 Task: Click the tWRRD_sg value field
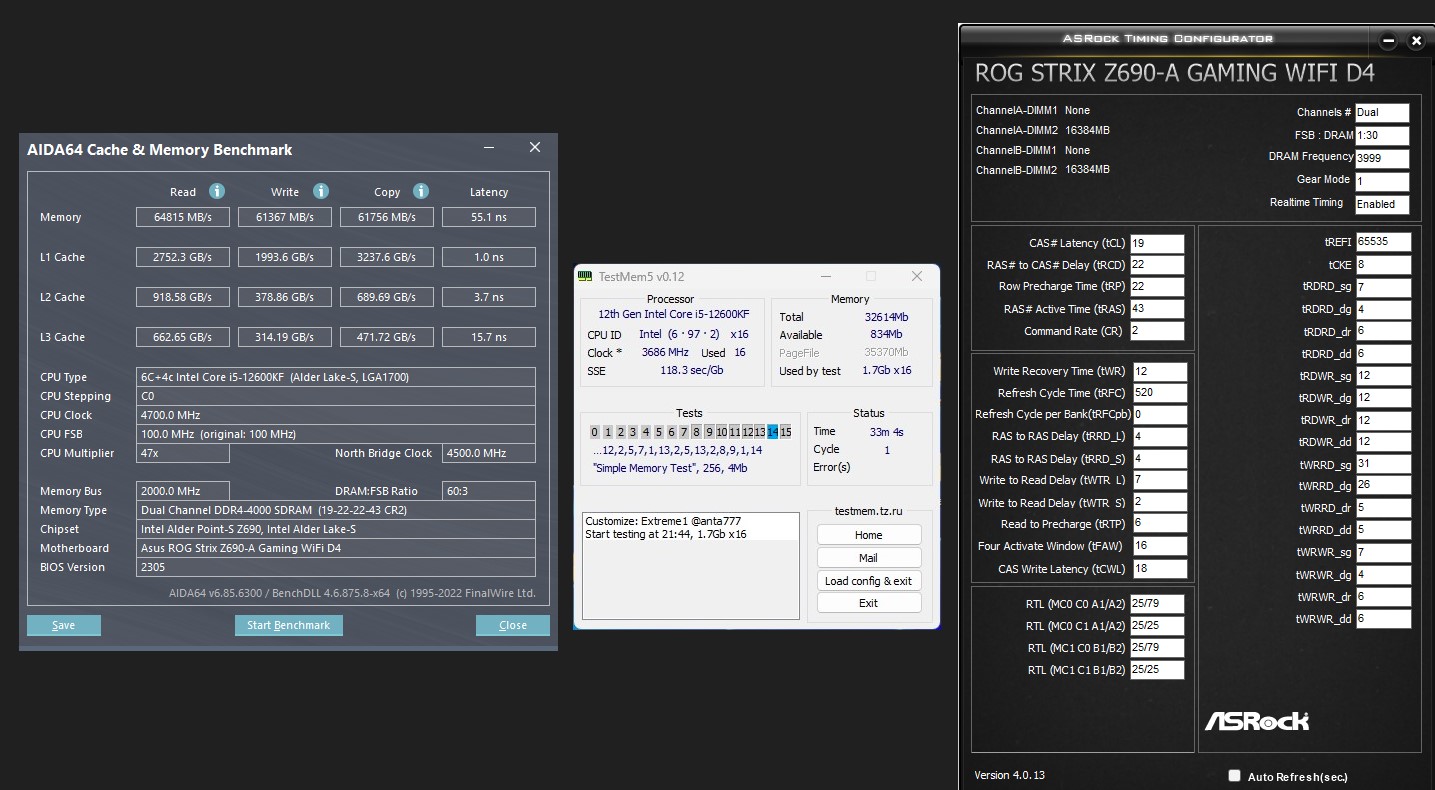[1383, 464]
